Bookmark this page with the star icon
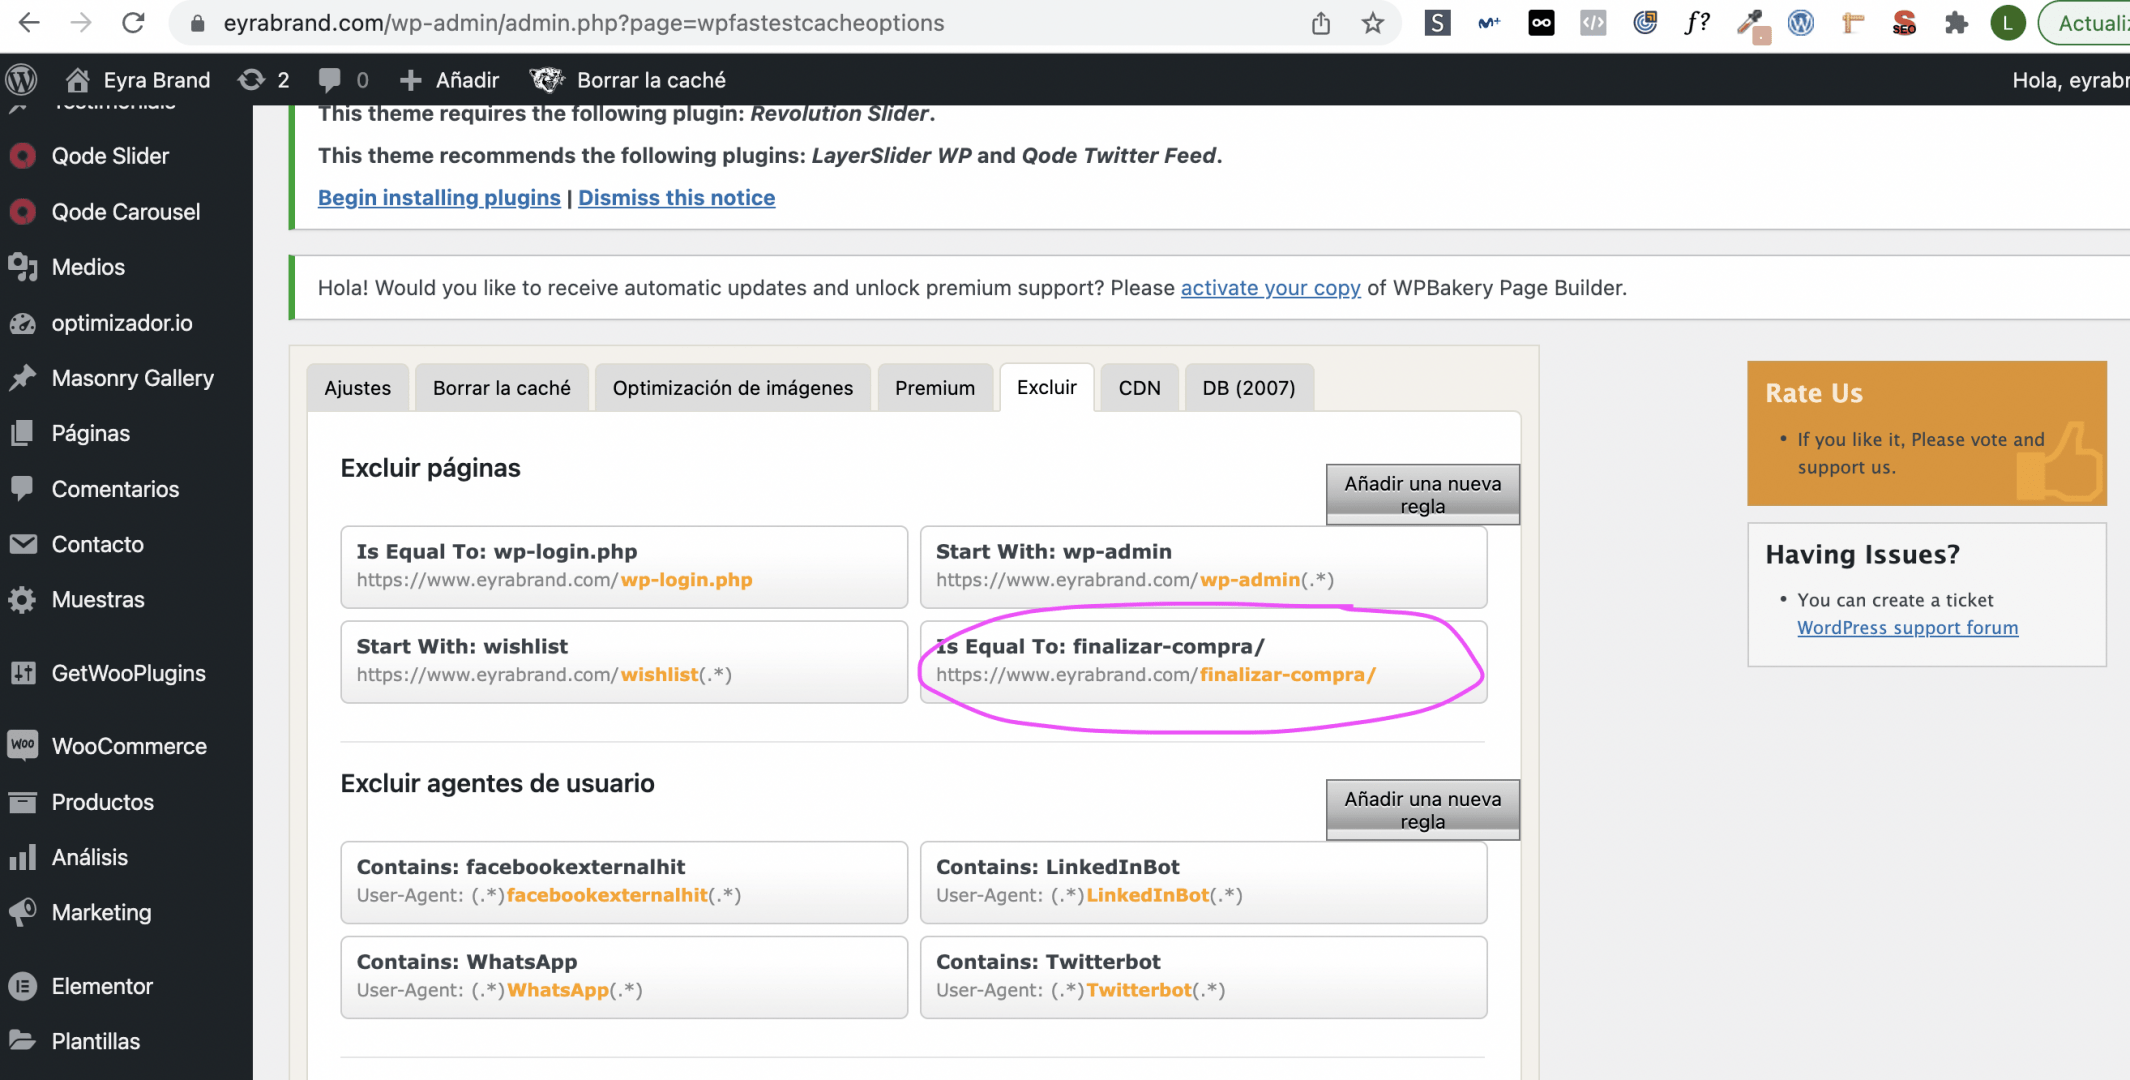Image resolution: width=2130 pixels, height=1080 pixels. [1373, 23]
